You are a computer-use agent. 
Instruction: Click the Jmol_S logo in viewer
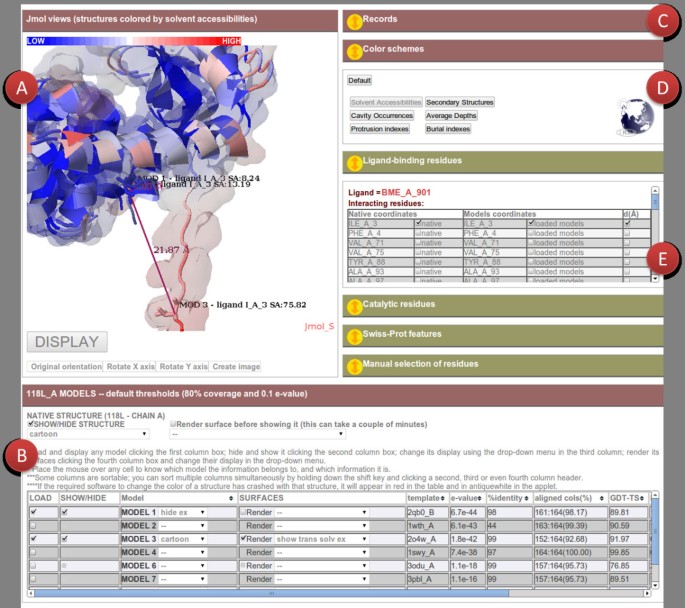click(317, 325)
